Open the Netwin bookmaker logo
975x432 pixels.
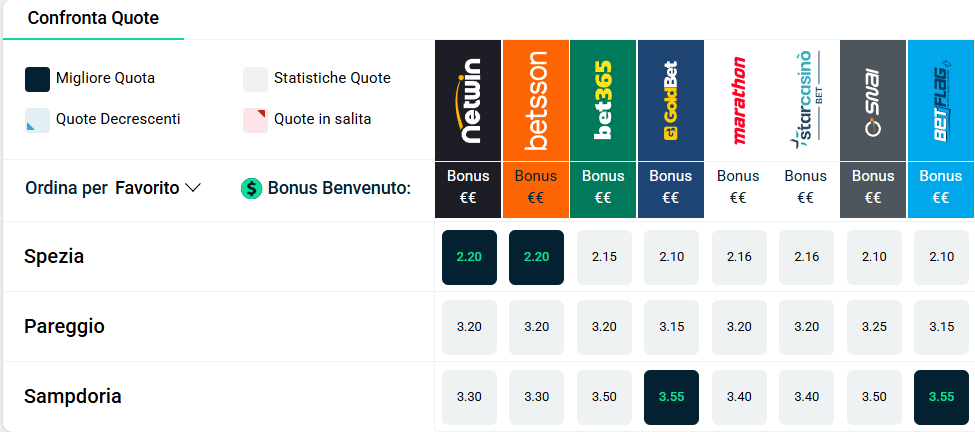point(468,100)
